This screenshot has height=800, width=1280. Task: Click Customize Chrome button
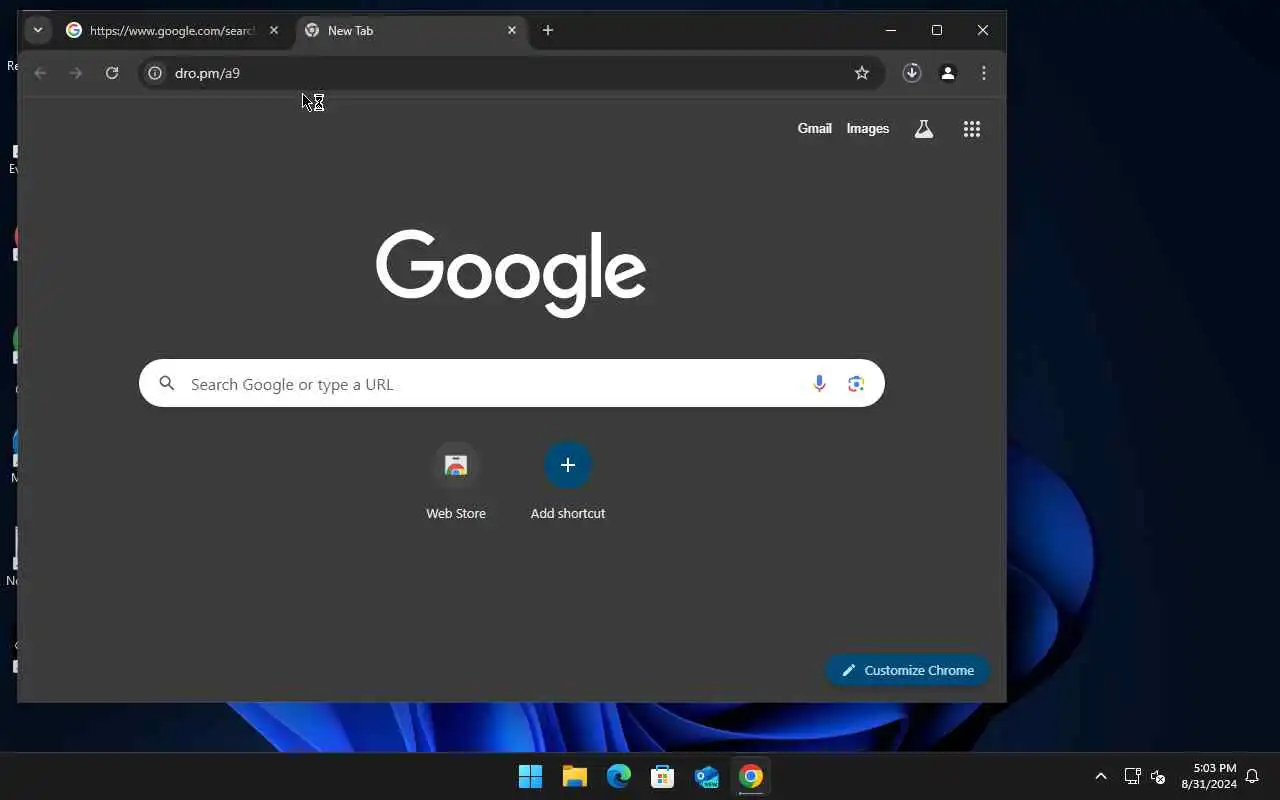point(908,670)
